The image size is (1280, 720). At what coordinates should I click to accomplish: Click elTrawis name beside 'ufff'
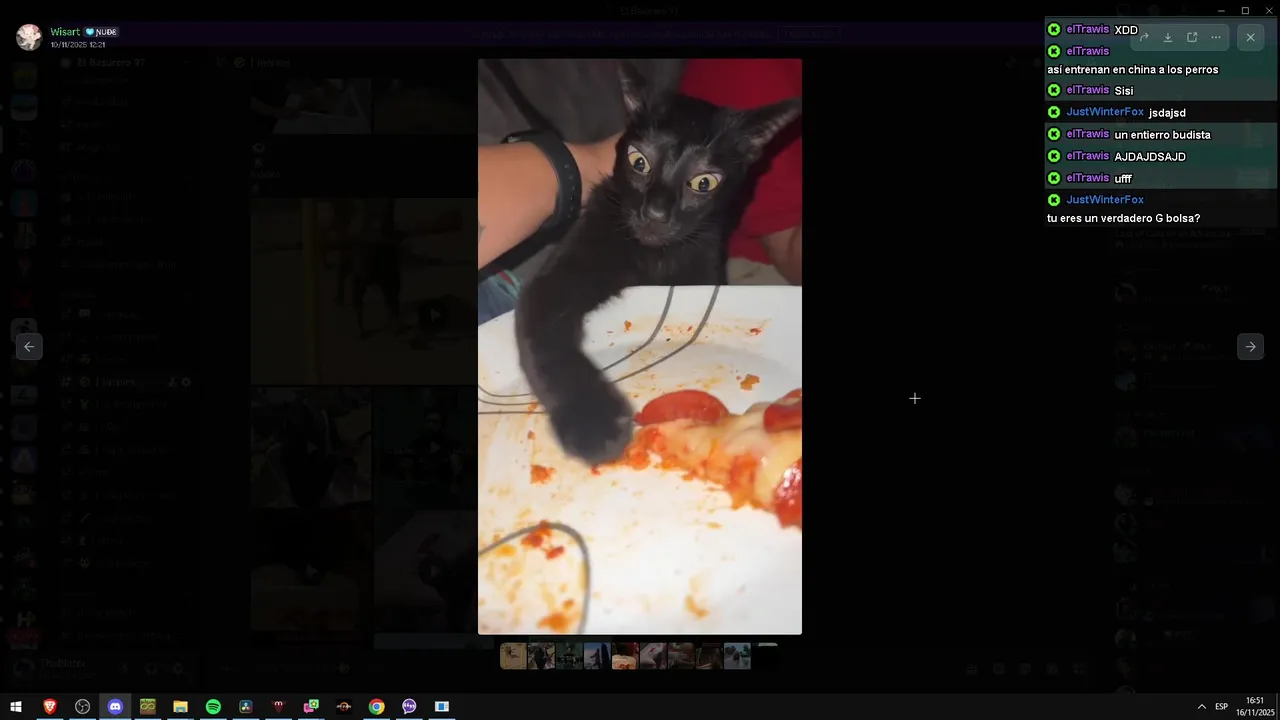pos(1088,178)
